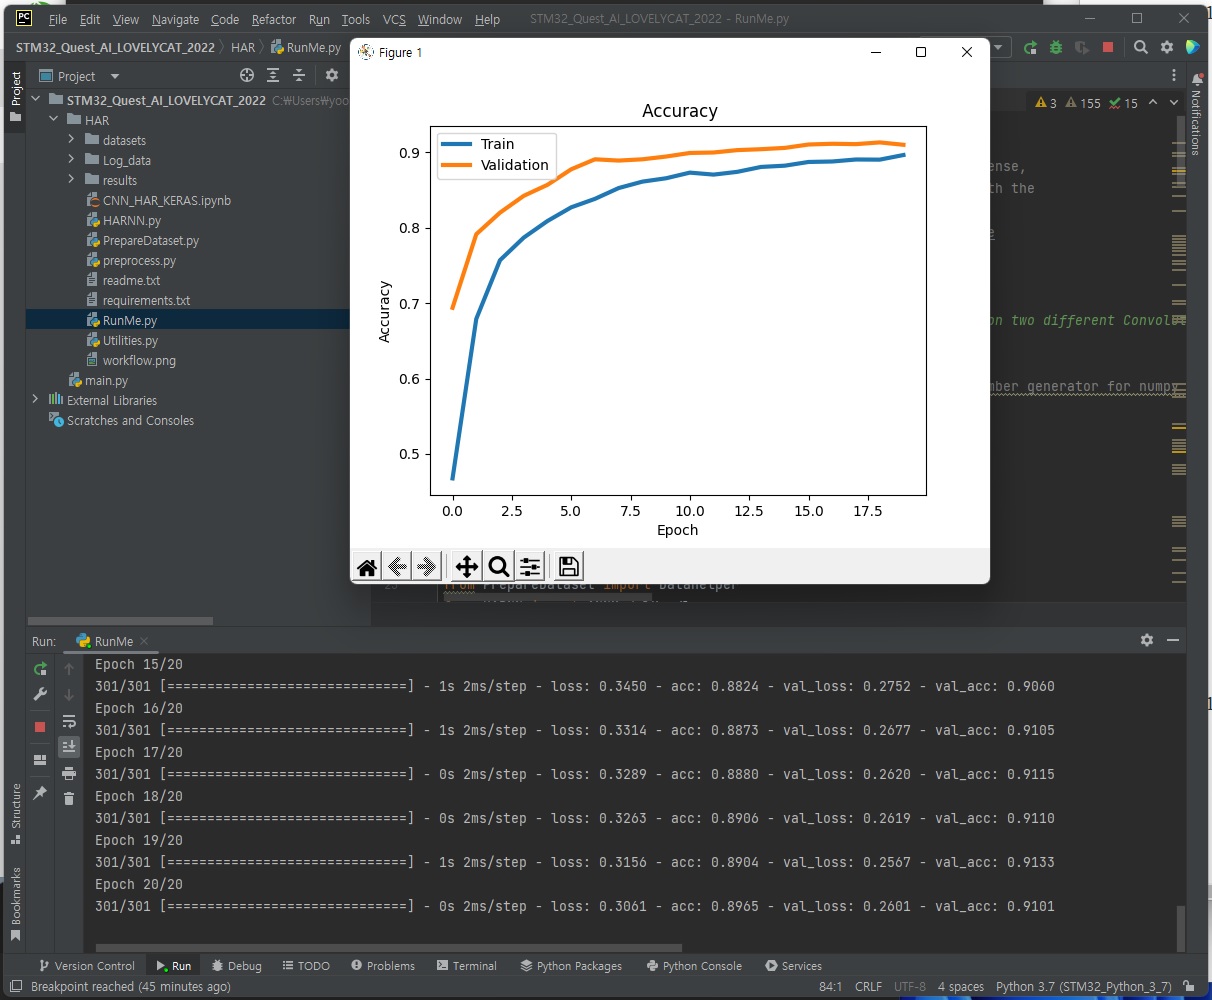Rerun RunMe in the Run panel
The width and height of the screenshot is (1212, 1000).
[x=40, y=668]
